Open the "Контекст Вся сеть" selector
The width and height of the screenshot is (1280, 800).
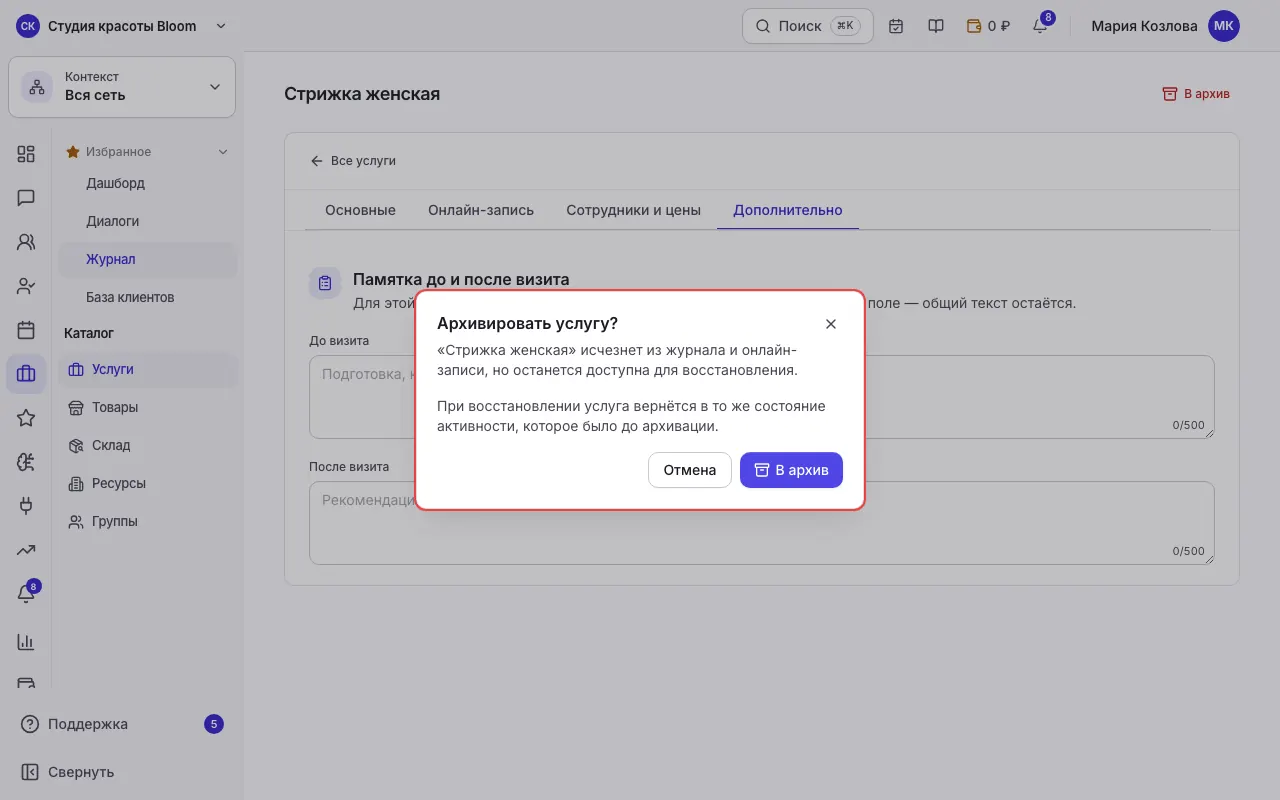click(x=122, y=87)
